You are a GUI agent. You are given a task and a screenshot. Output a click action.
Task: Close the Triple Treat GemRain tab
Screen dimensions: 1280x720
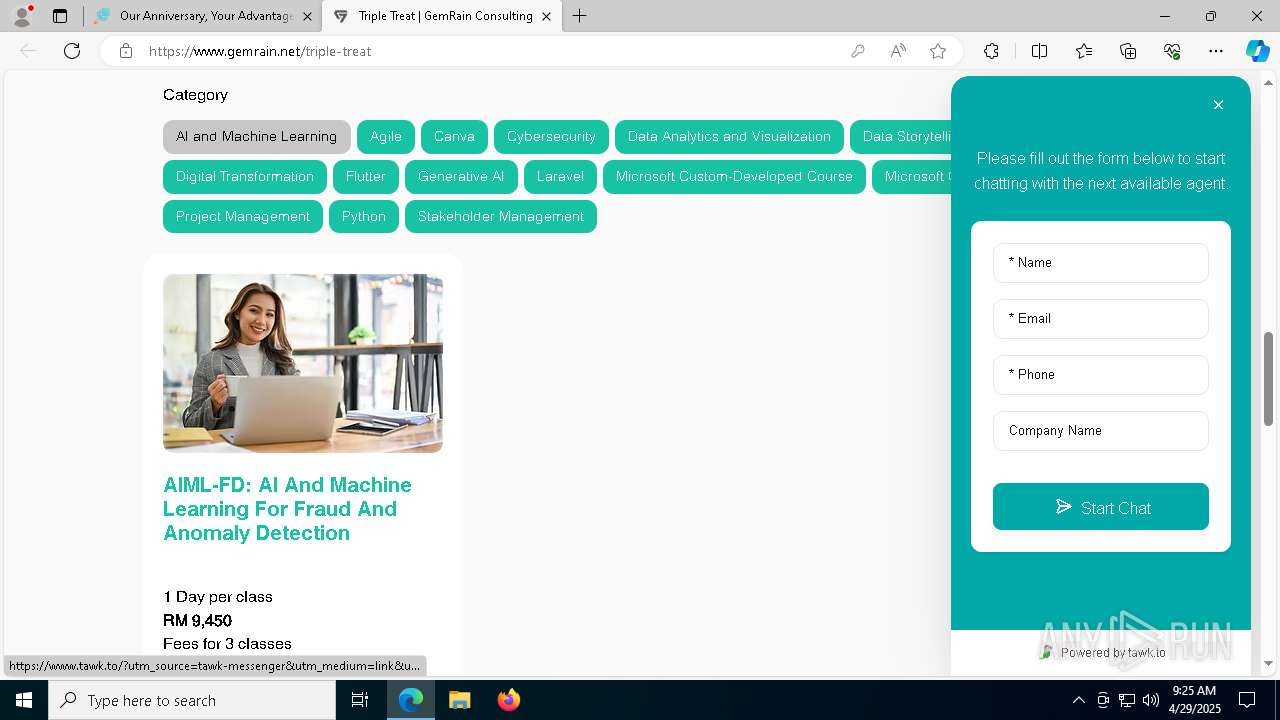546,16
